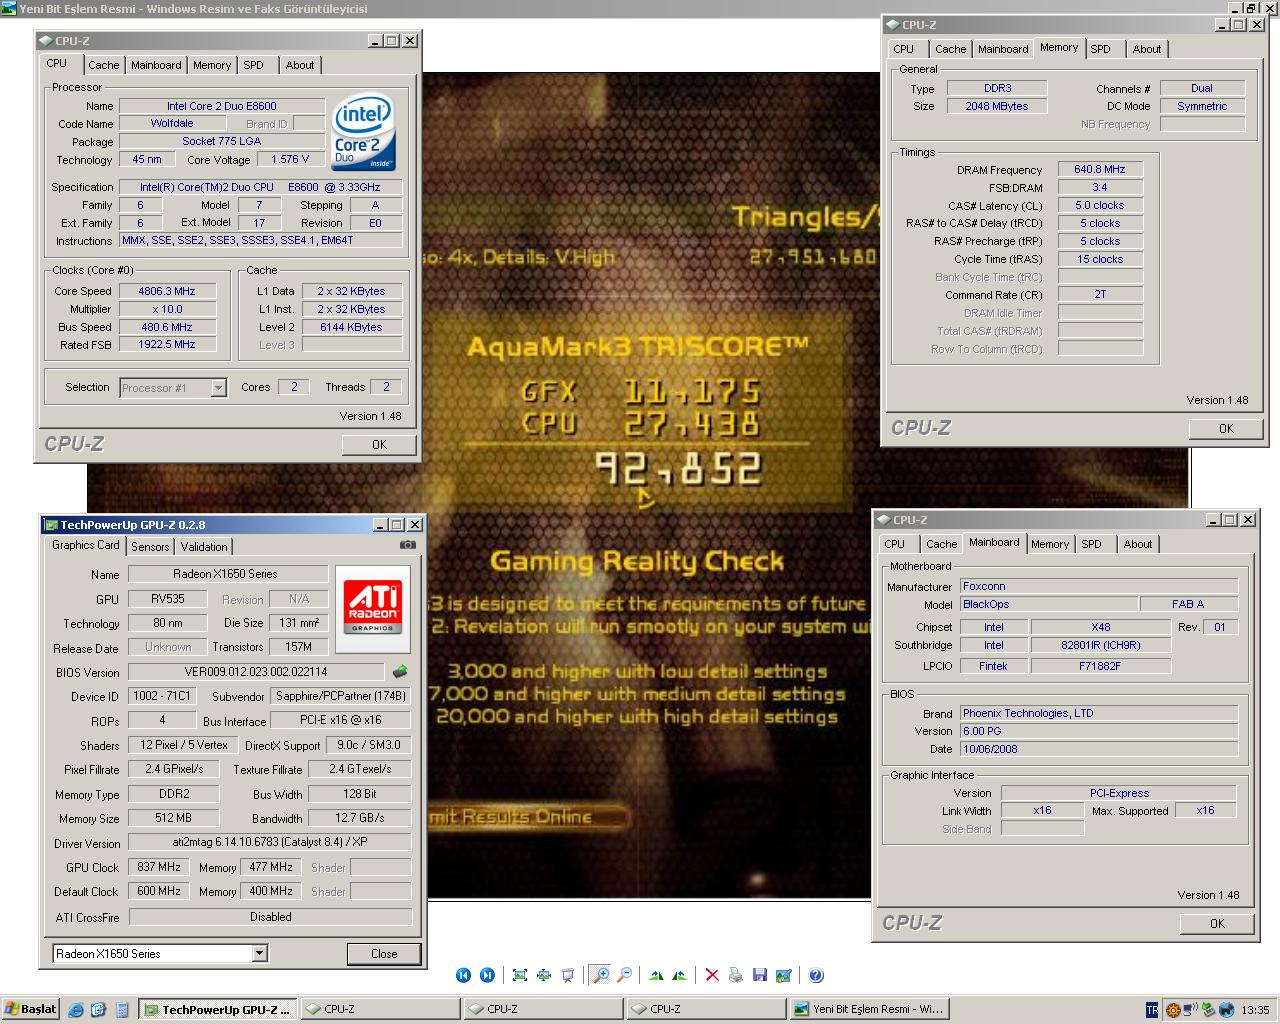Open the Cache tab in CPU window
The height and width of the screenshot is (1024, 1280).
click(x=103, y=65)
